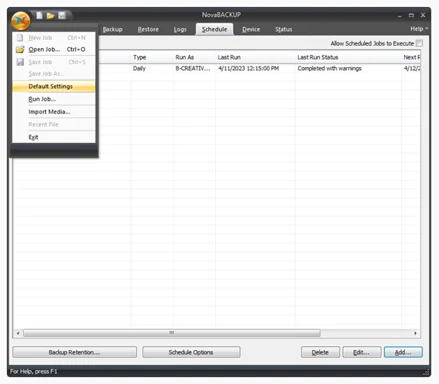The width and height of the screenshot is (439, 384).
Task: Click the open folder icon in quick toolbar
Action: (50, 16)
